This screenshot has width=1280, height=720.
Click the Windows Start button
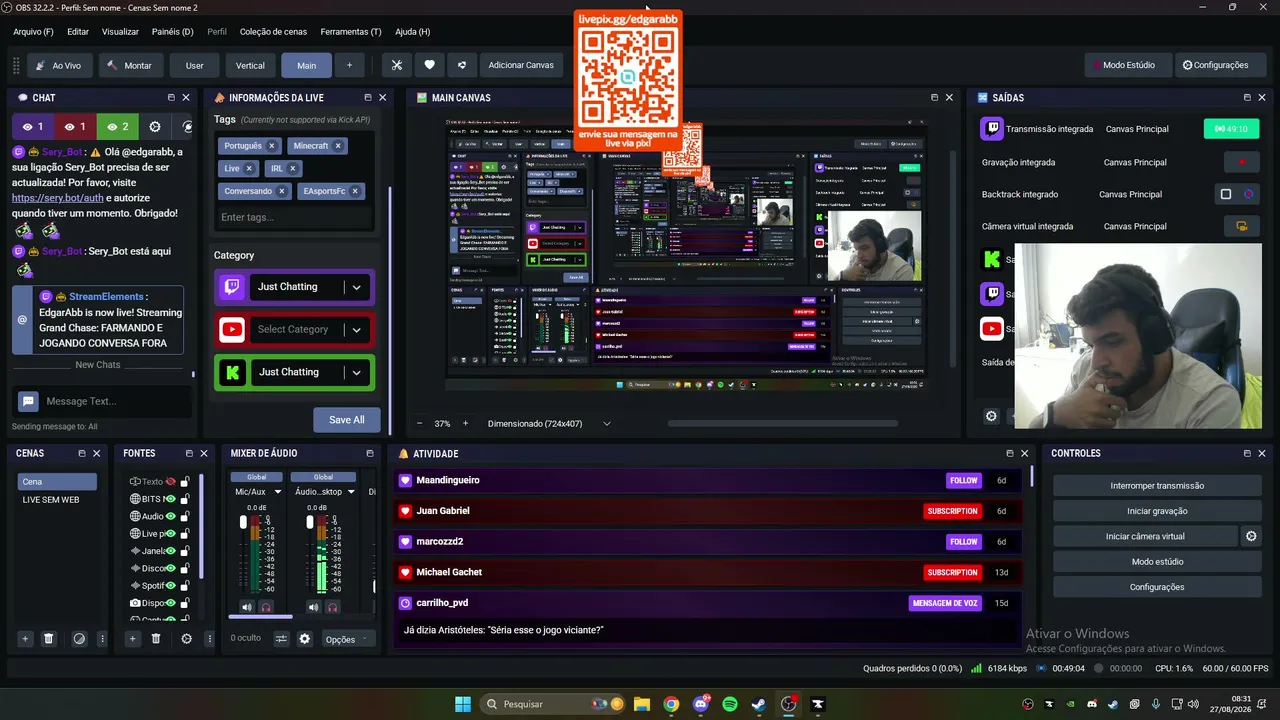[x=463, y=704]
